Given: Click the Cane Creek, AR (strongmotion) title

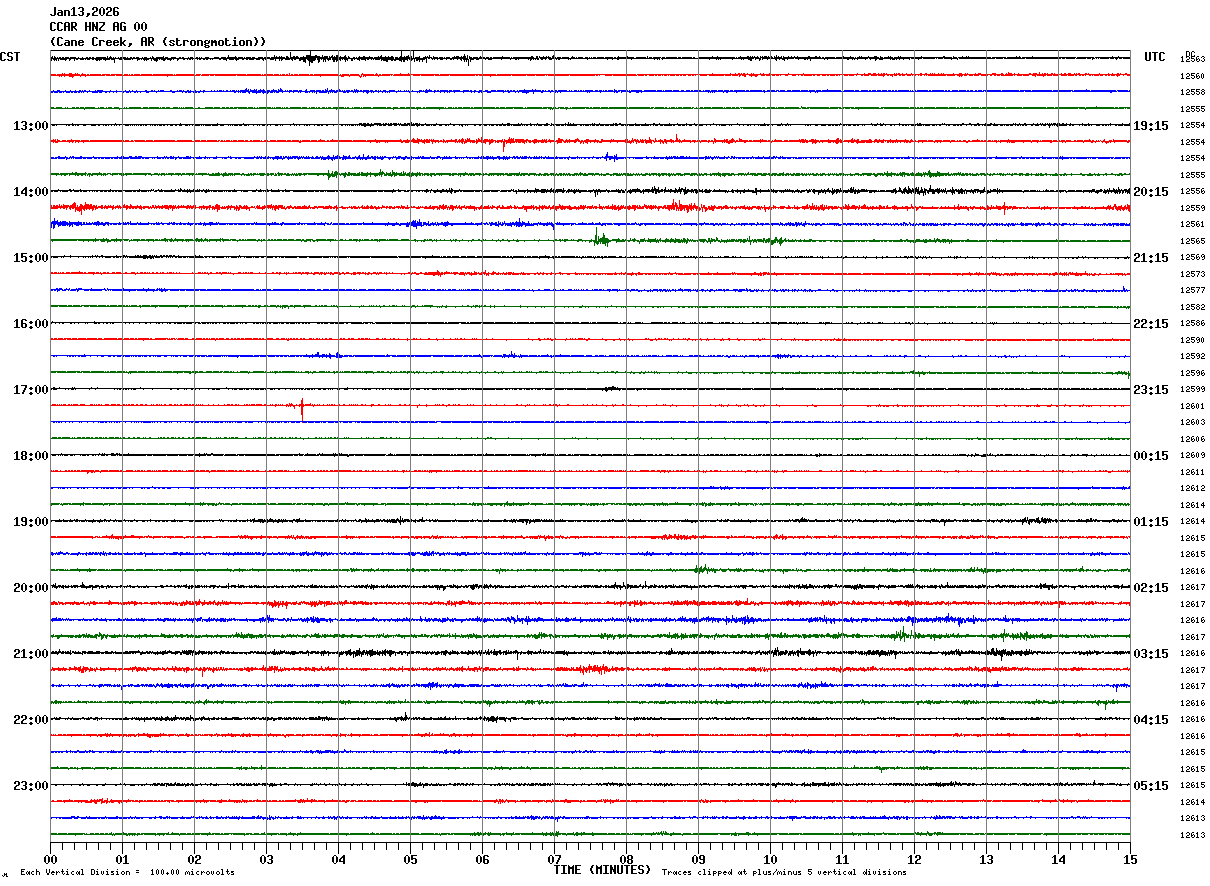Looking at the screenshot, I should pos(158,42).
